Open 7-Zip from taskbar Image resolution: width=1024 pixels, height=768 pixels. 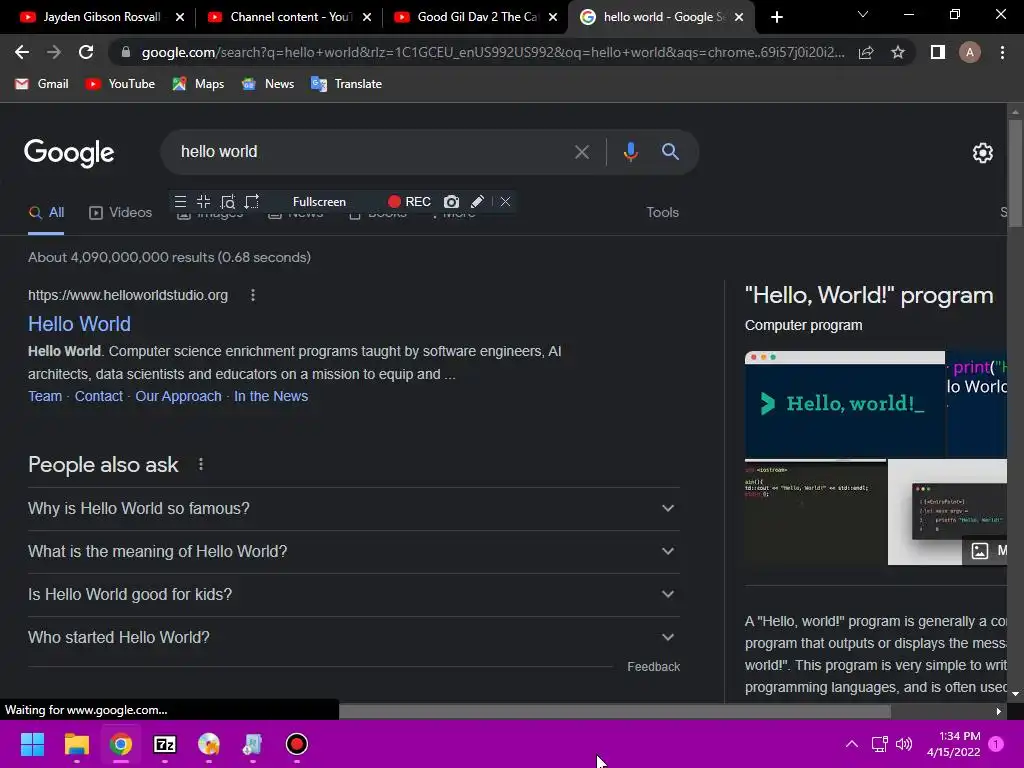(165, 744)
